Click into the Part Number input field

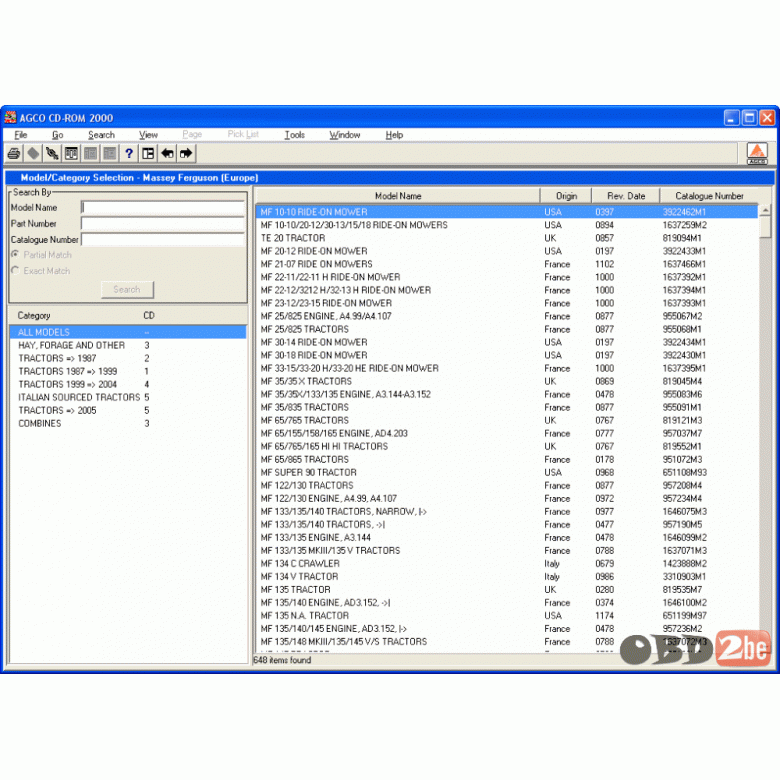tap(163, 223)
